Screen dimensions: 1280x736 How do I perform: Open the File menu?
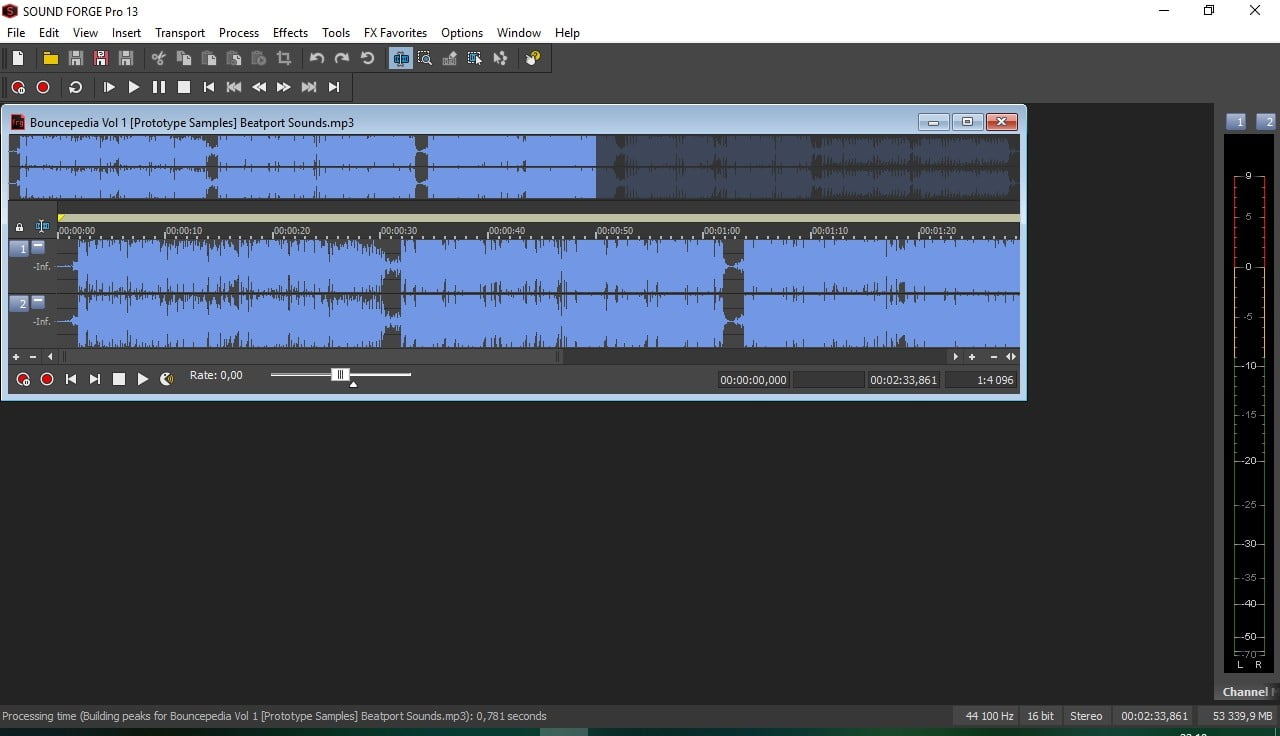tap(16, 33)
